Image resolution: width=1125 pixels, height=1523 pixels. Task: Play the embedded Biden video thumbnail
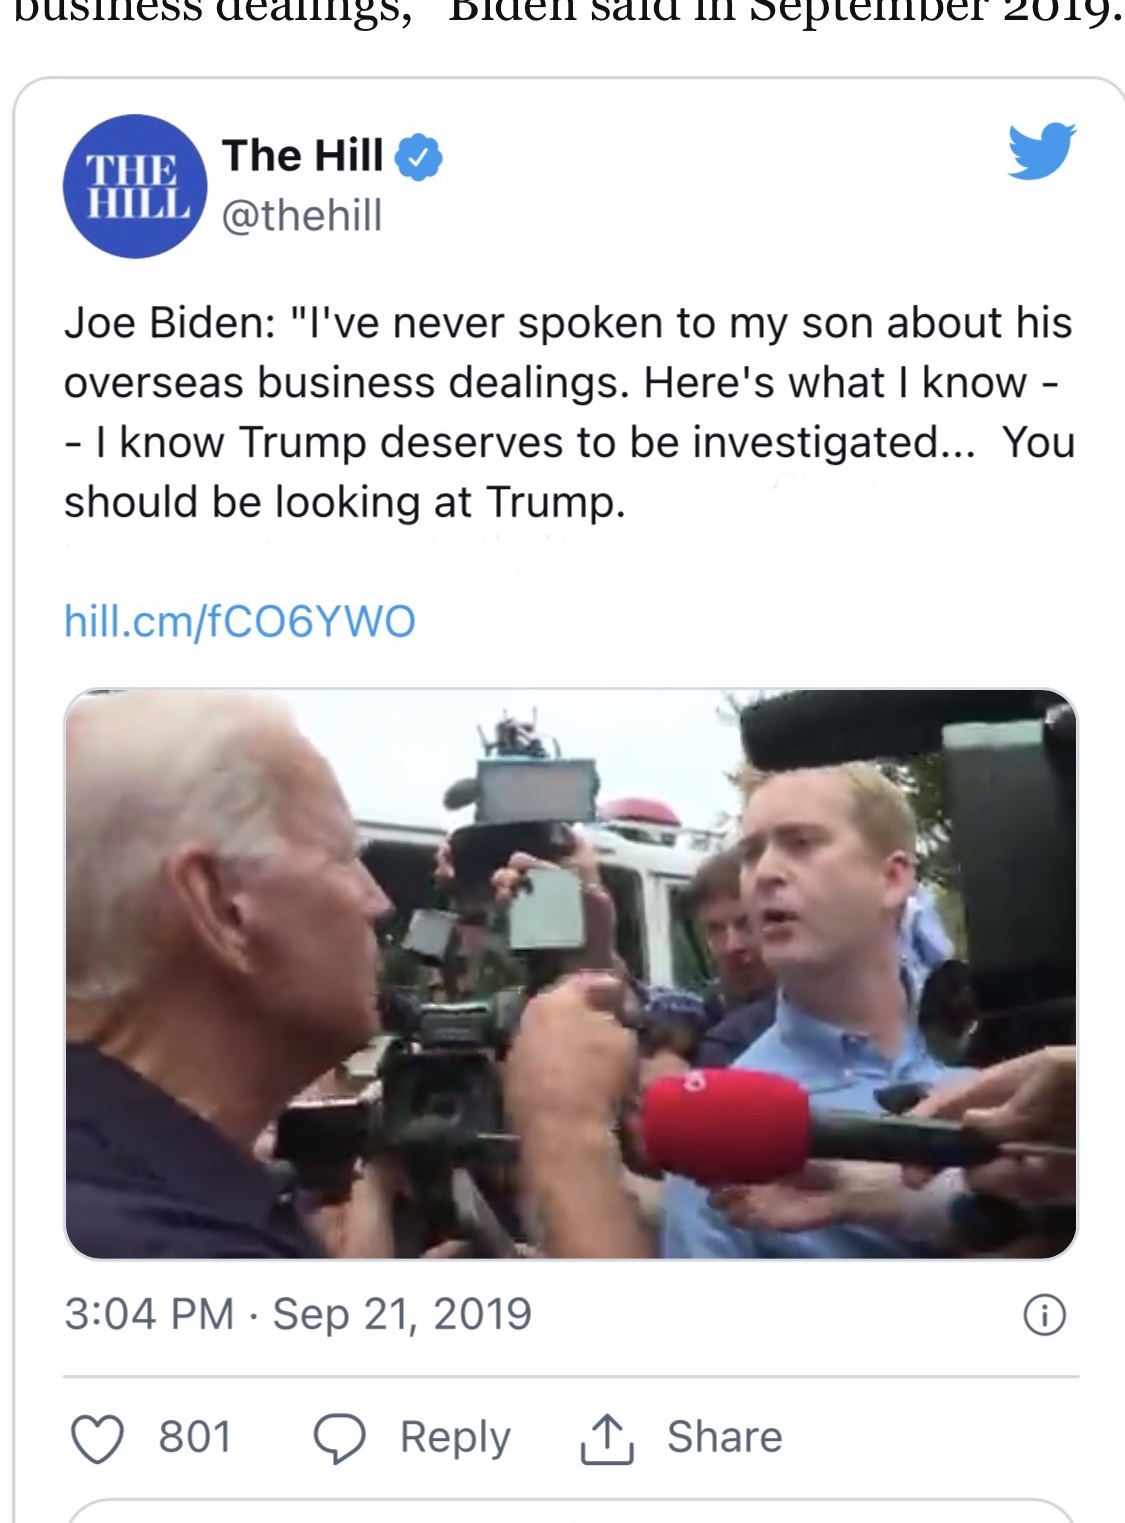[x=571, y=974]
